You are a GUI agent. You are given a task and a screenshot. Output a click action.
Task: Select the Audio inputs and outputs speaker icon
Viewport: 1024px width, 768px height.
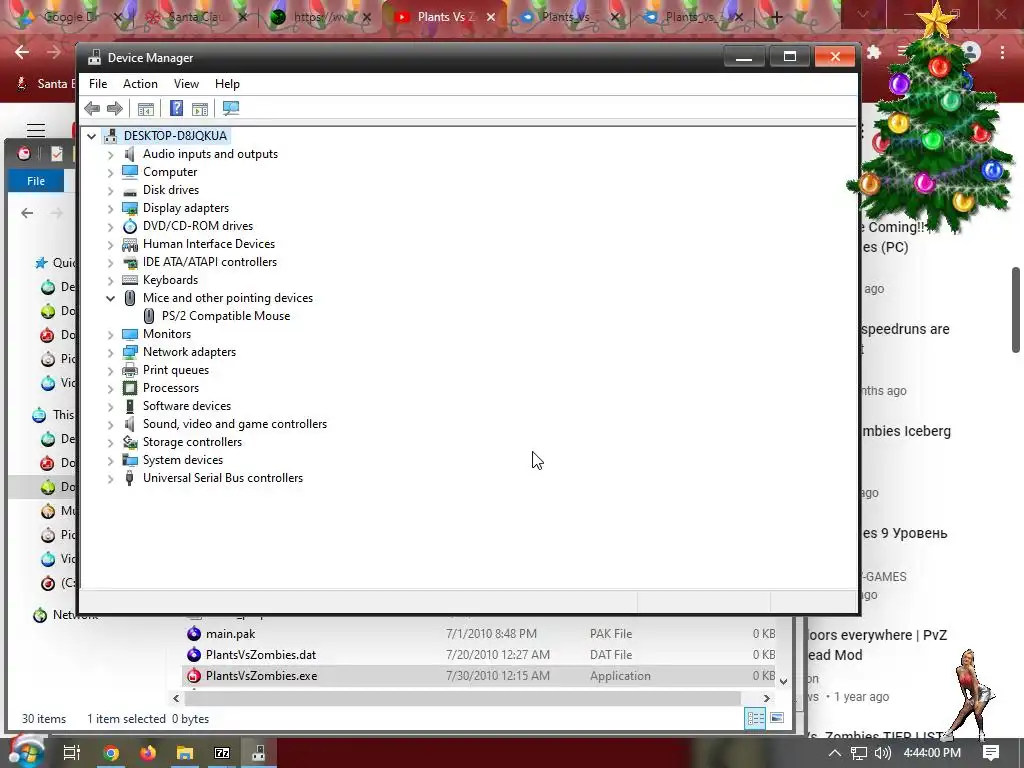click(130, 154)
